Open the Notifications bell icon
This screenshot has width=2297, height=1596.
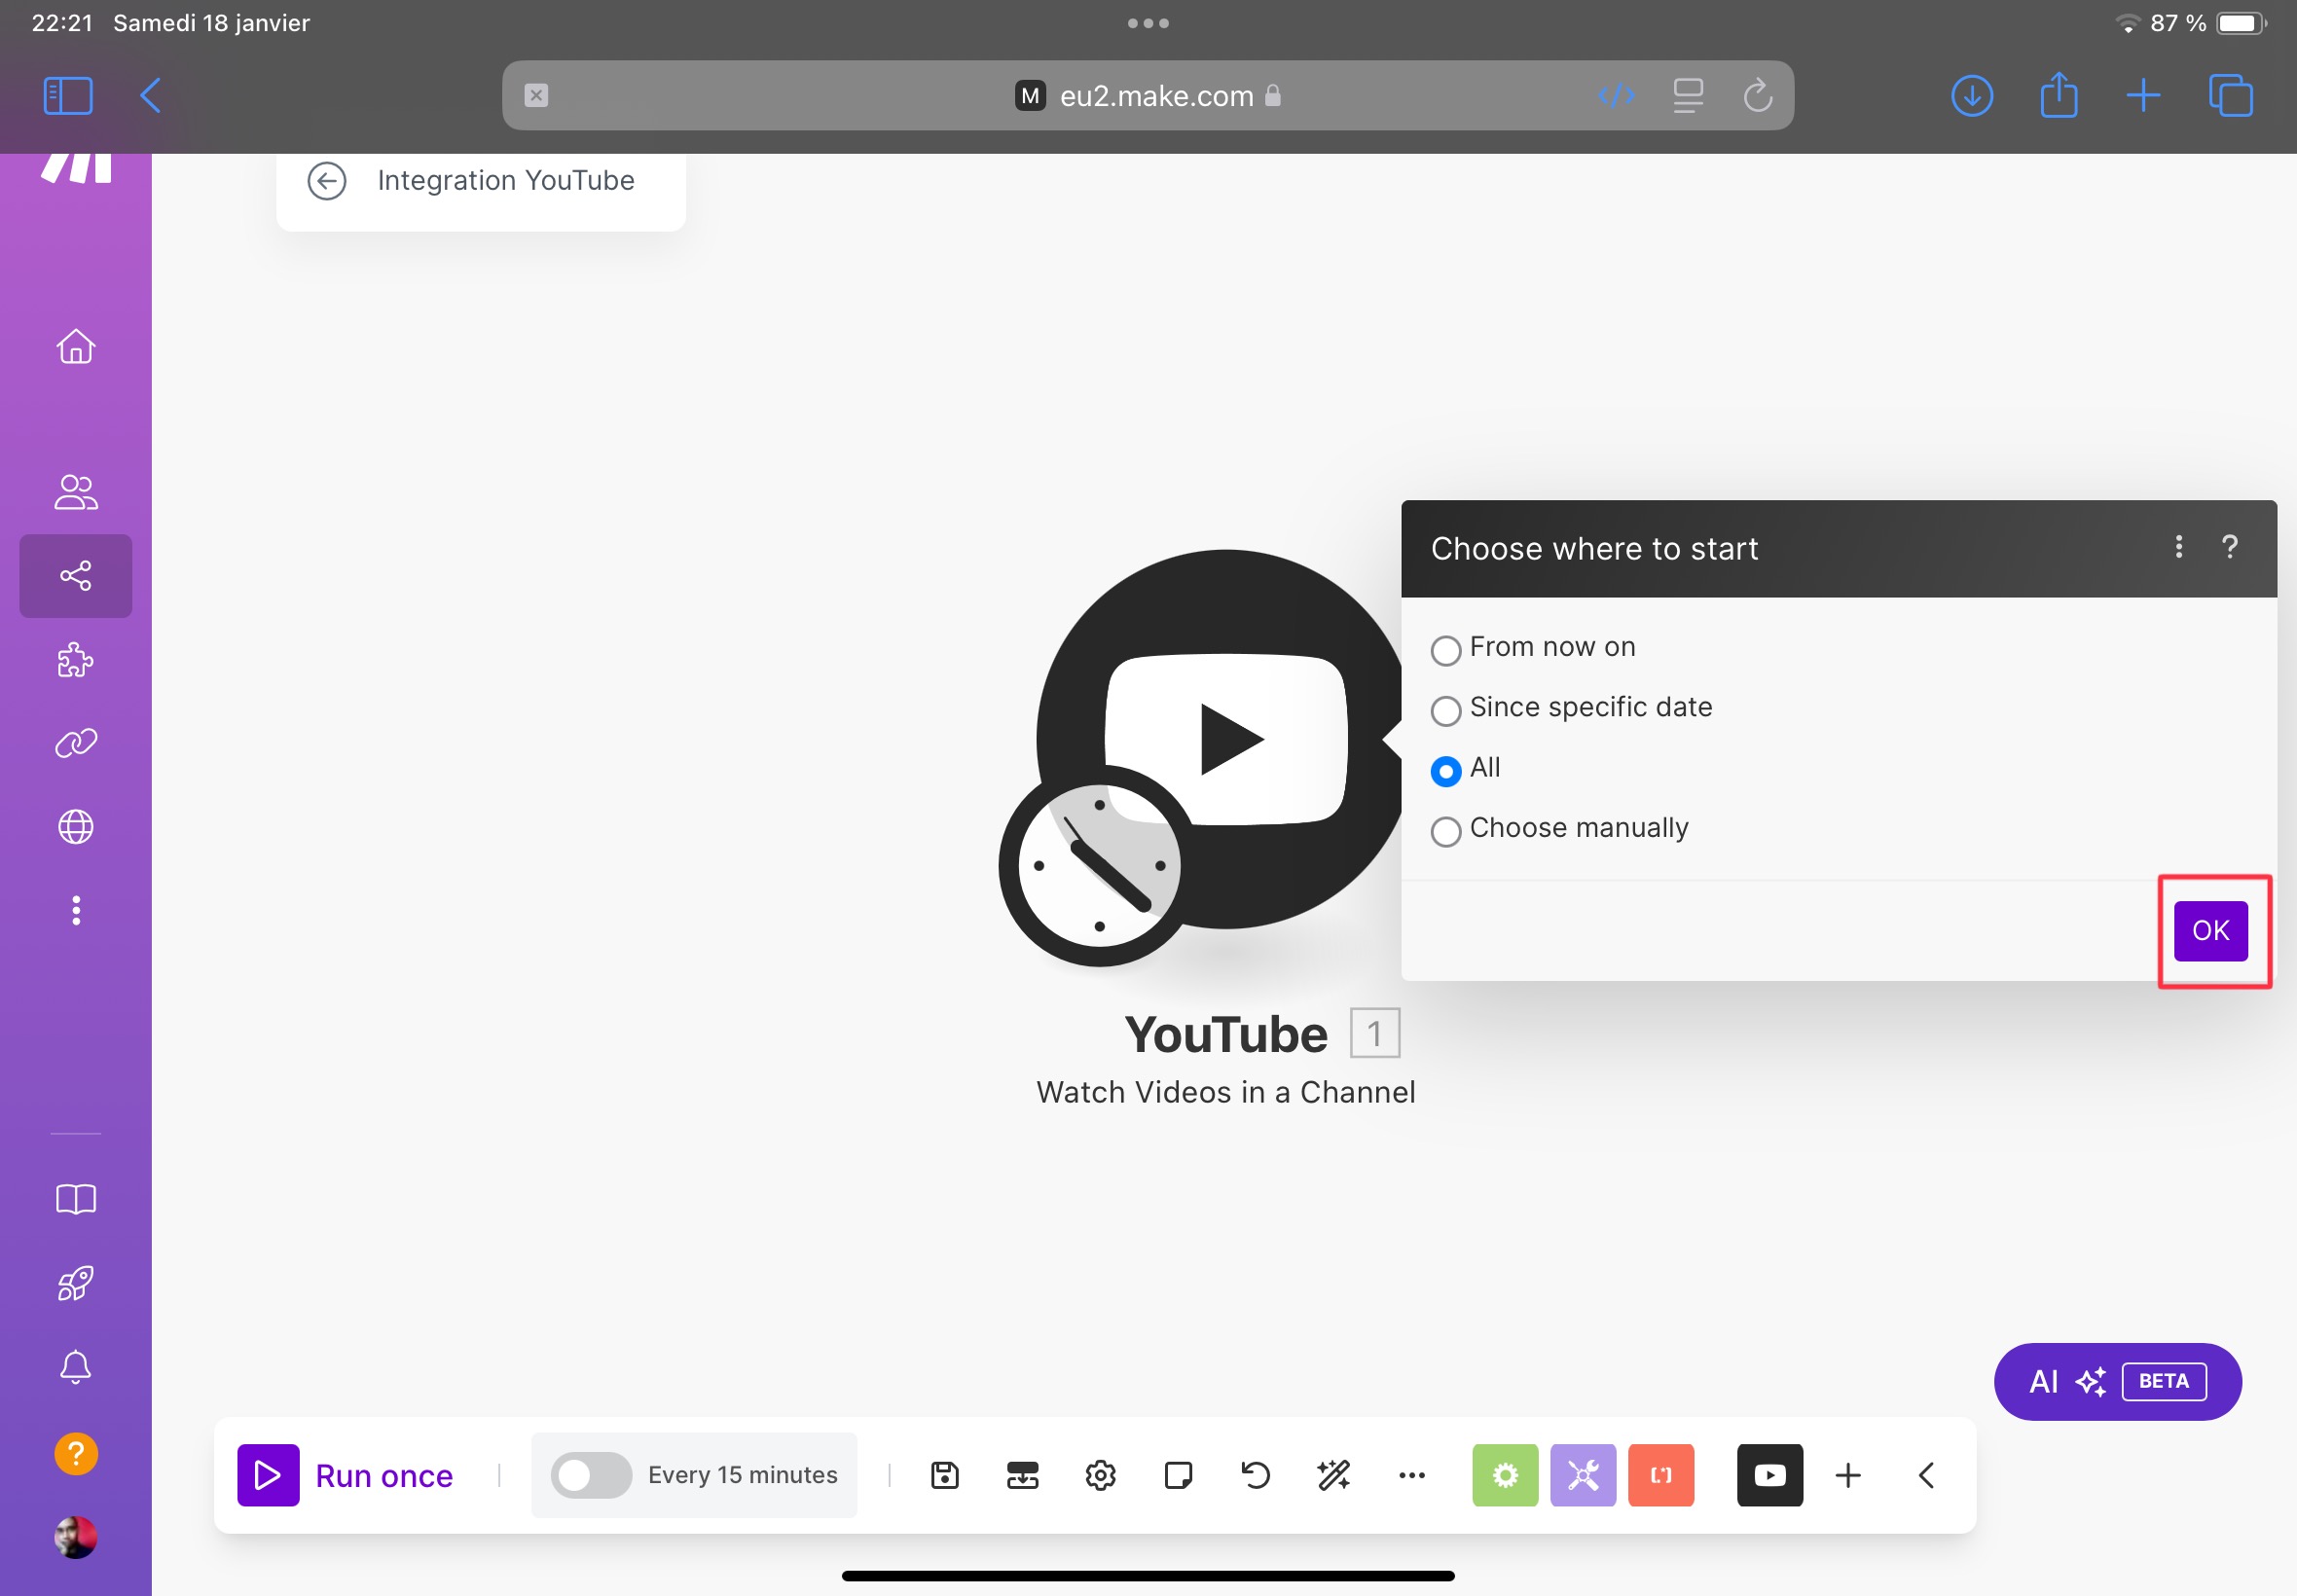76,1367
